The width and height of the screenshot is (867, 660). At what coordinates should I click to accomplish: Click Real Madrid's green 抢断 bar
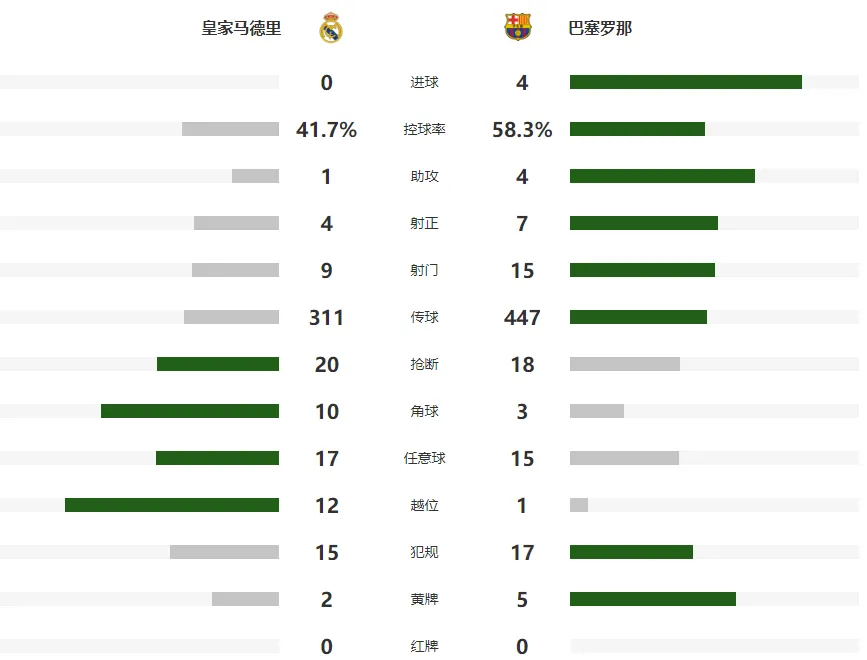(218, 364)
